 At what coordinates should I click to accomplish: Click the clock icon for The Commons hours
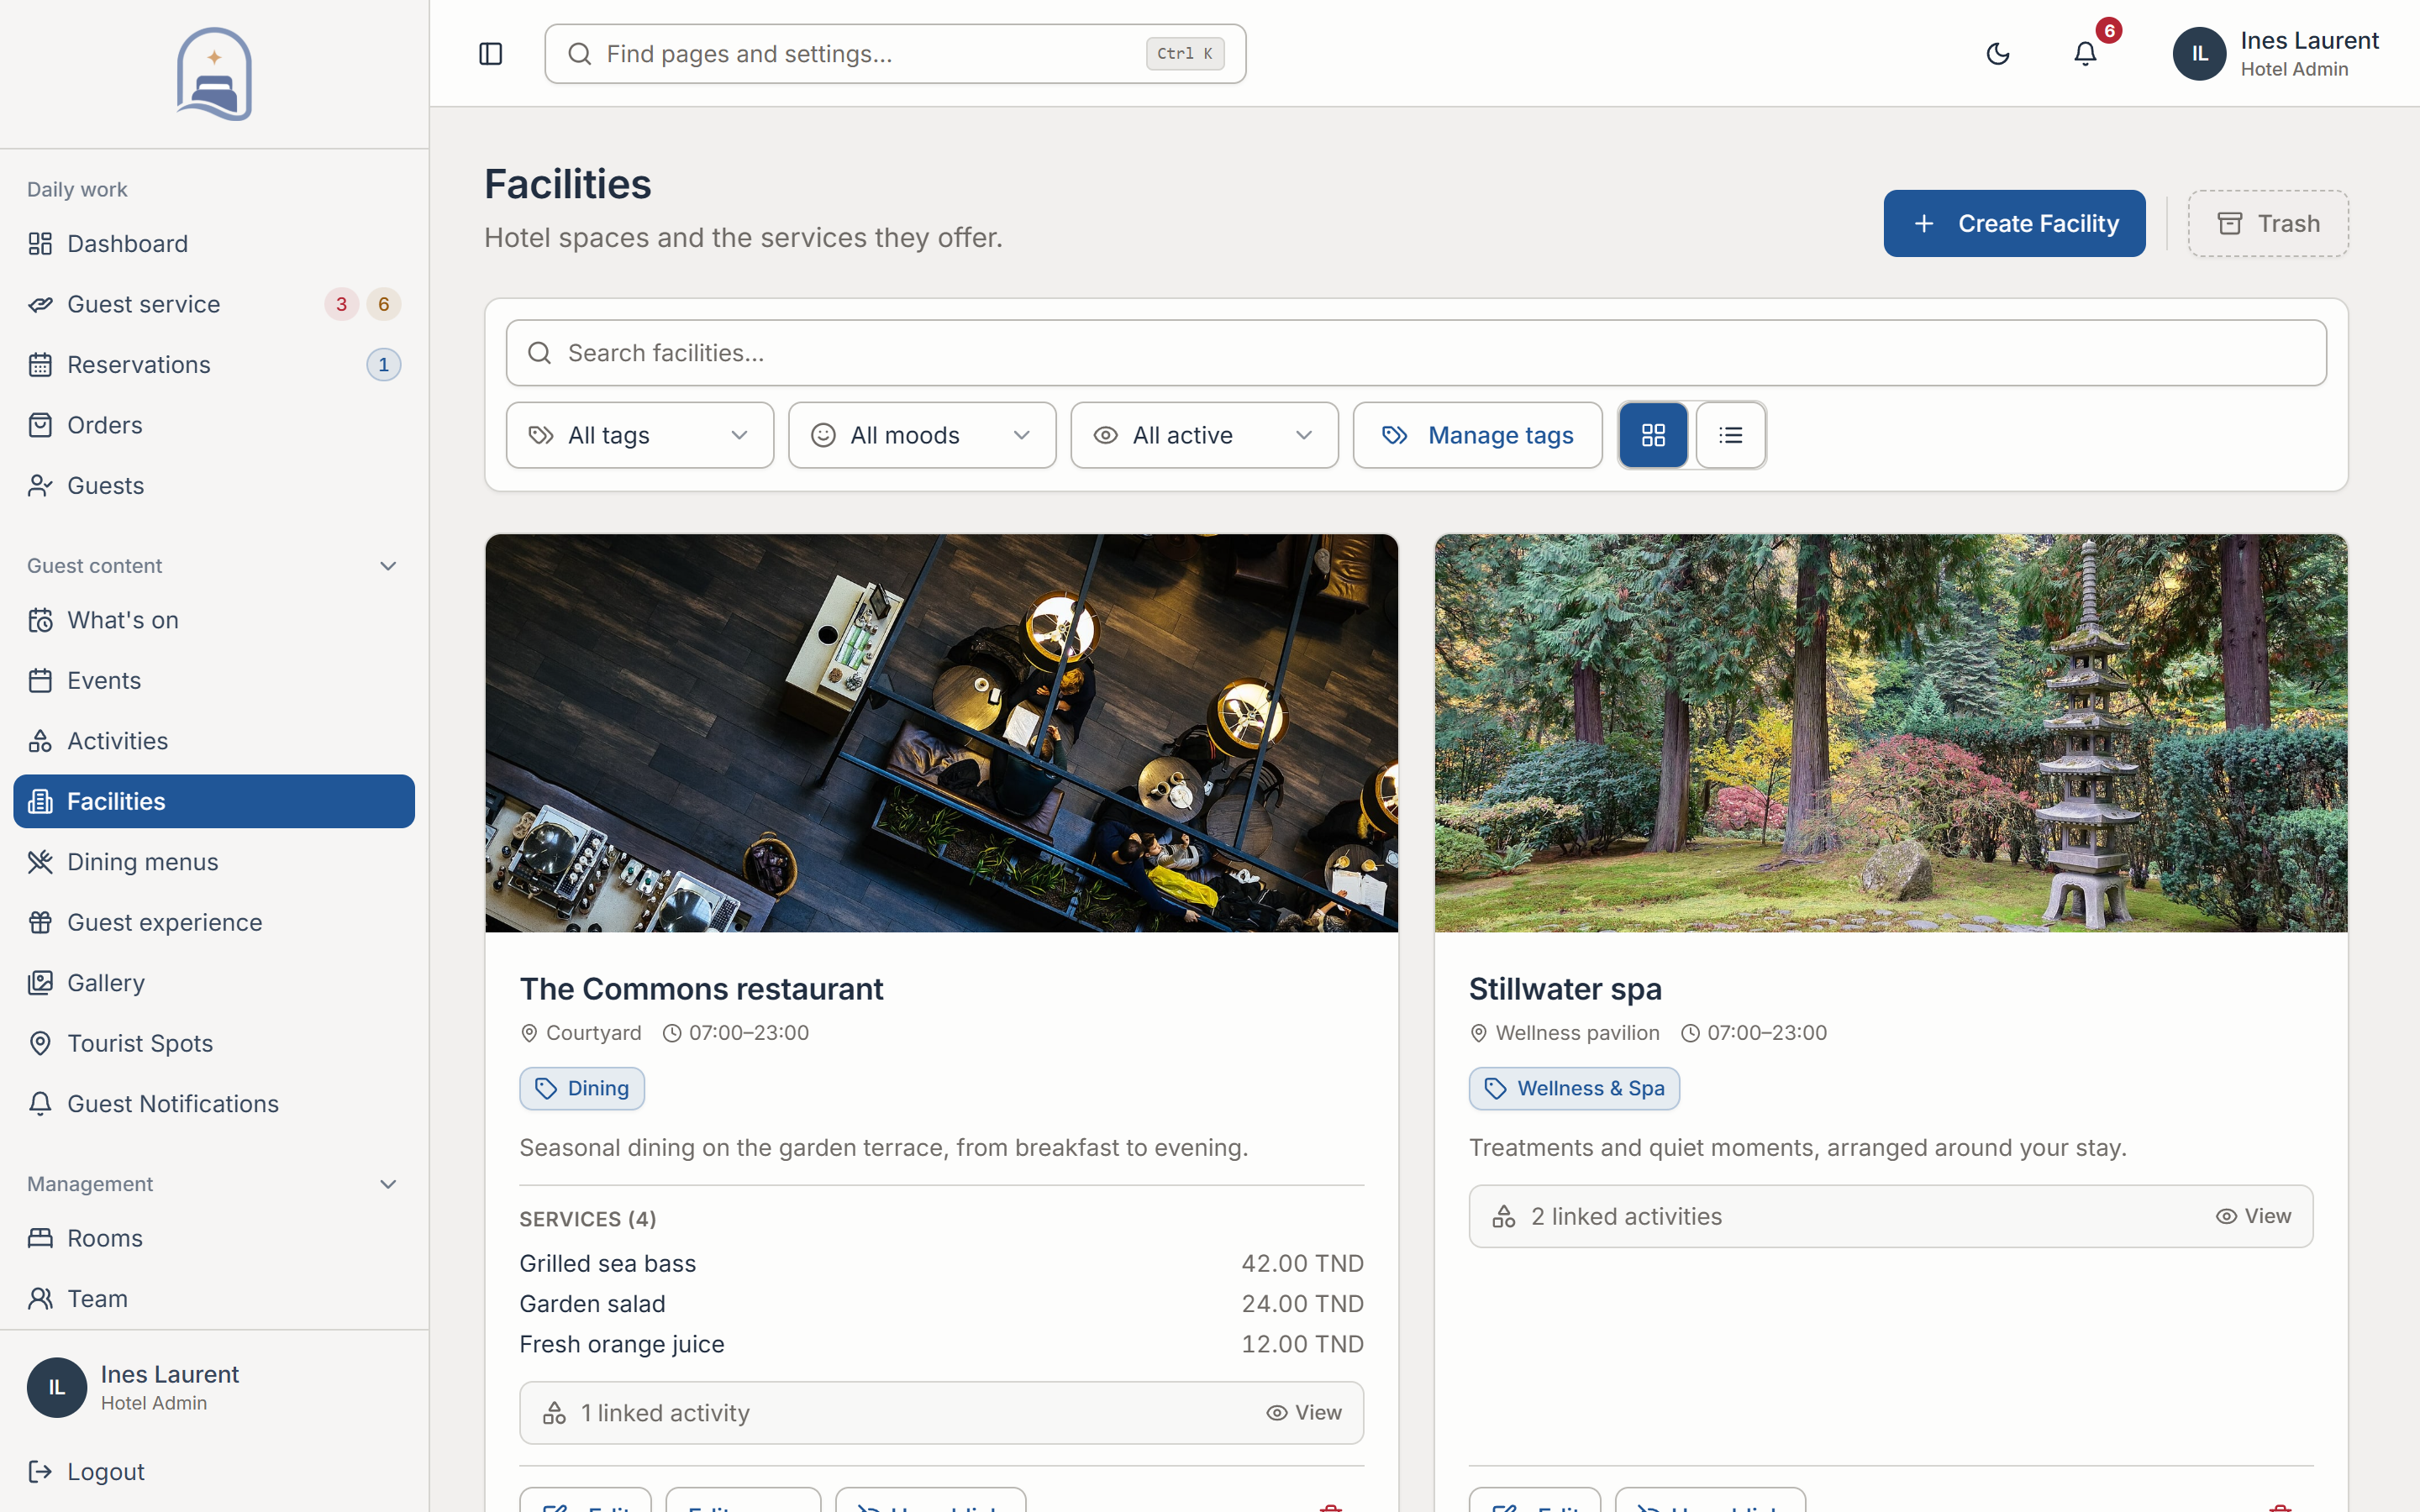click(x=672, y=1033)
